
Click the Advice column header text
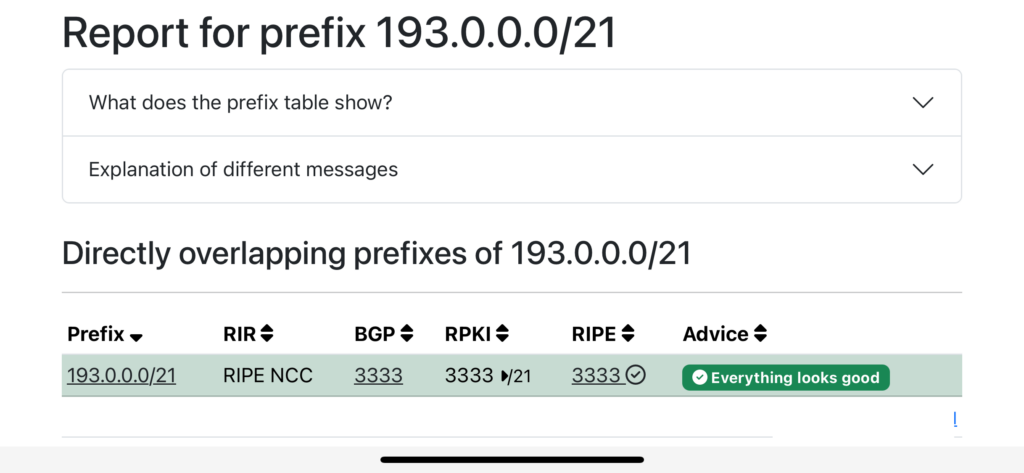point(715,334)
